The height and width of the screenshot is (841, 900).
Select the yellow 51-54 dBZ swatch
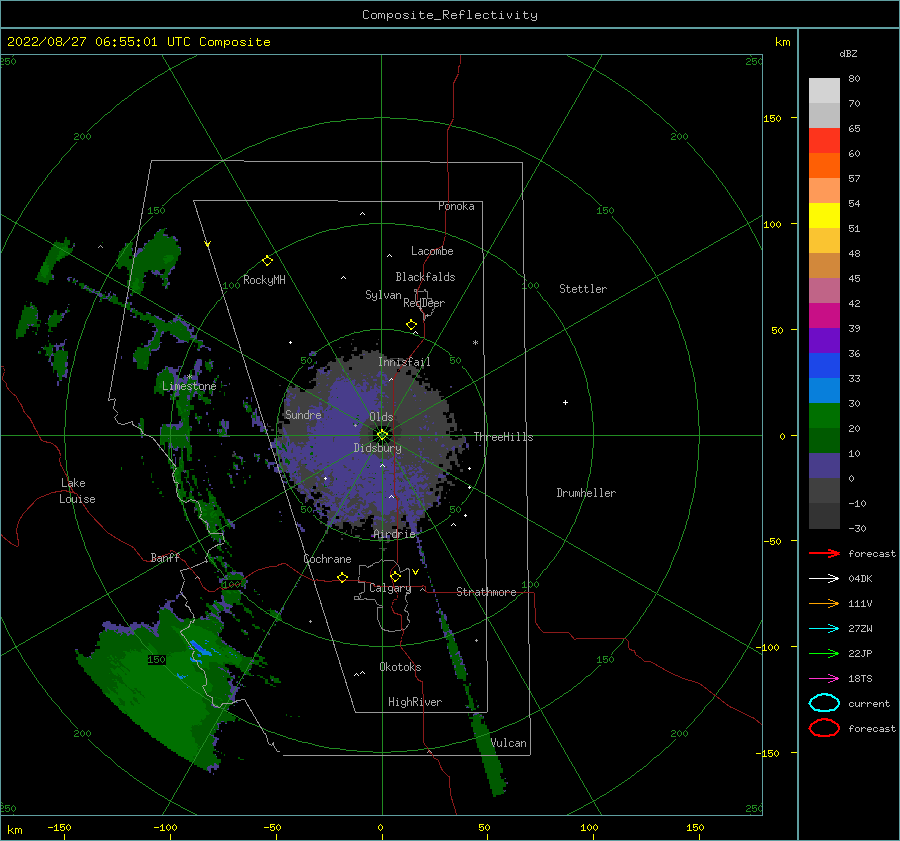coord(824,215)
